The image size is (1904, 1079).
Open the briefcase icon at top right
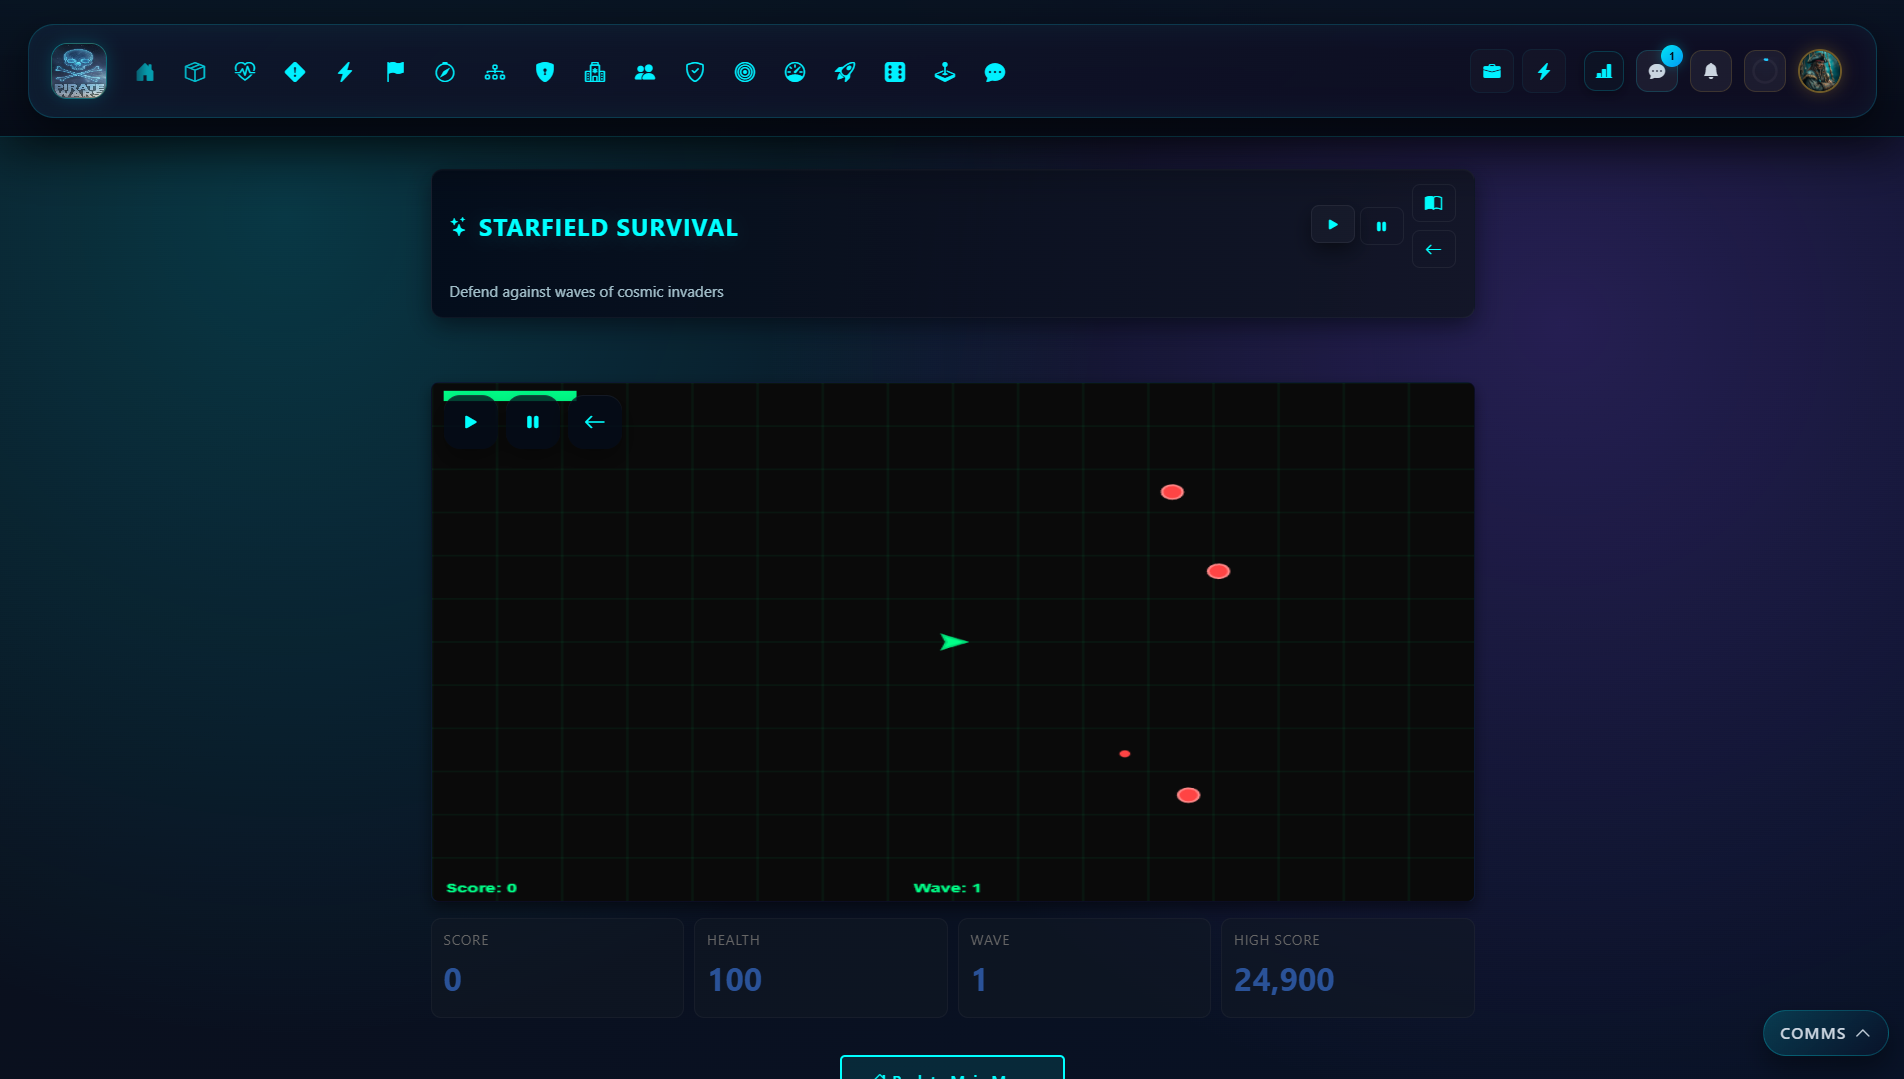(x=1491, y=72)
